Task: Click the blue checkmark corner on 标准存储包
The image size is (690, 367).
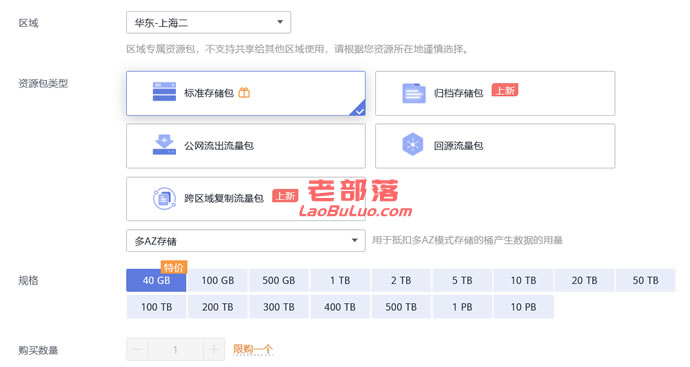Action: pos(359,109)
